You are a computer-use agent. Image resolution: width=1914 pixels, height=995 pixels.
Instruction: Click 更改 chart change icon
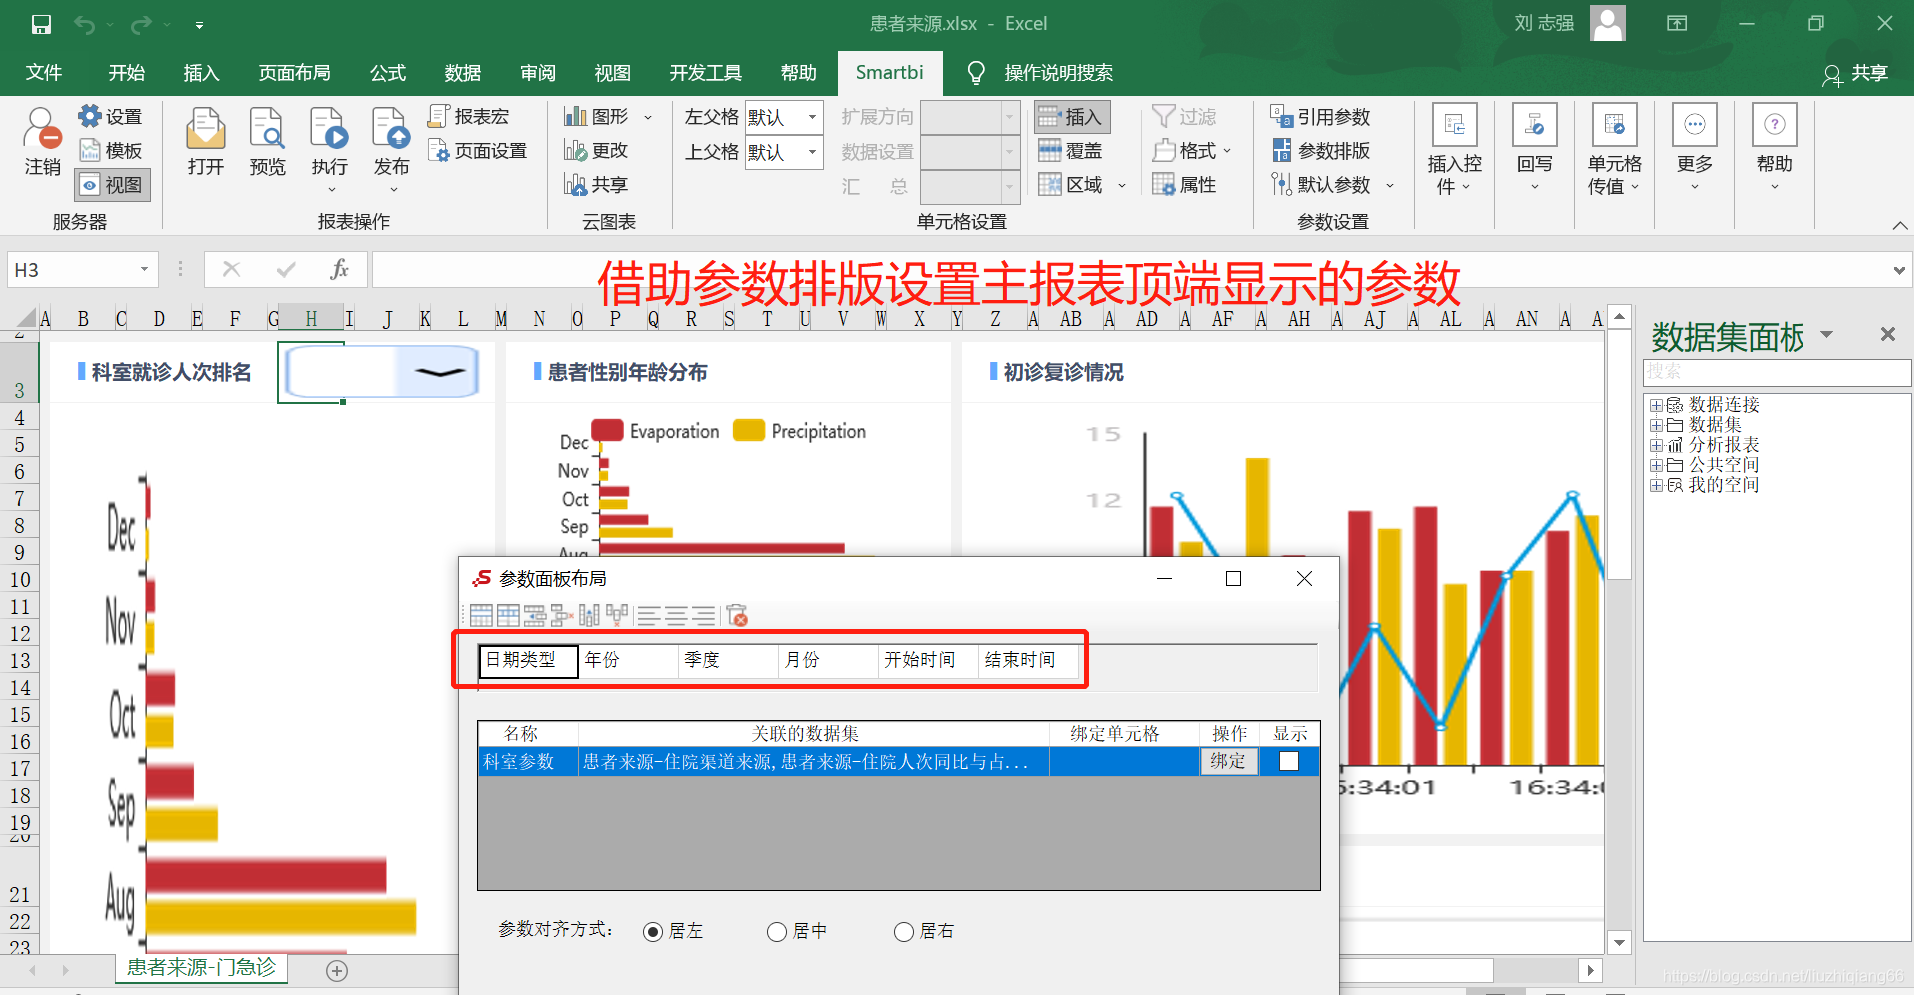coord(596,151)
